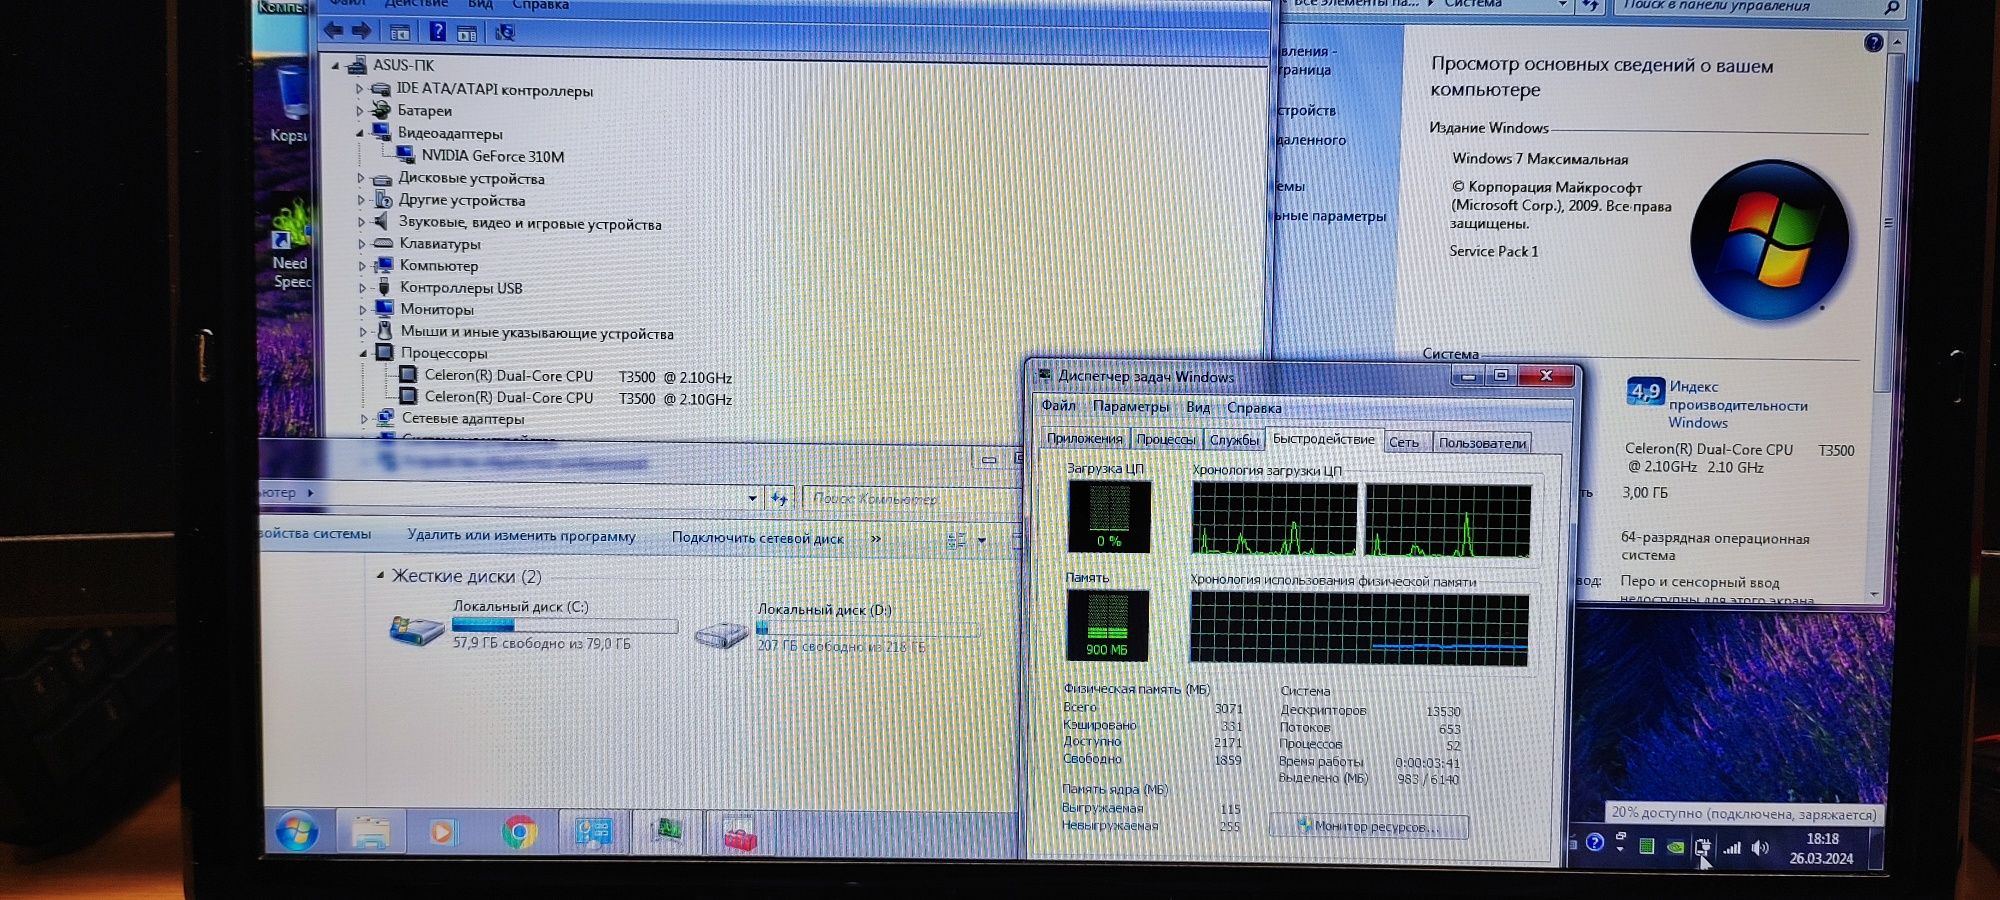Expand IDE ATA/ATAPI контроллеры node
This screenshot has height=900, width=2000.
360,89
